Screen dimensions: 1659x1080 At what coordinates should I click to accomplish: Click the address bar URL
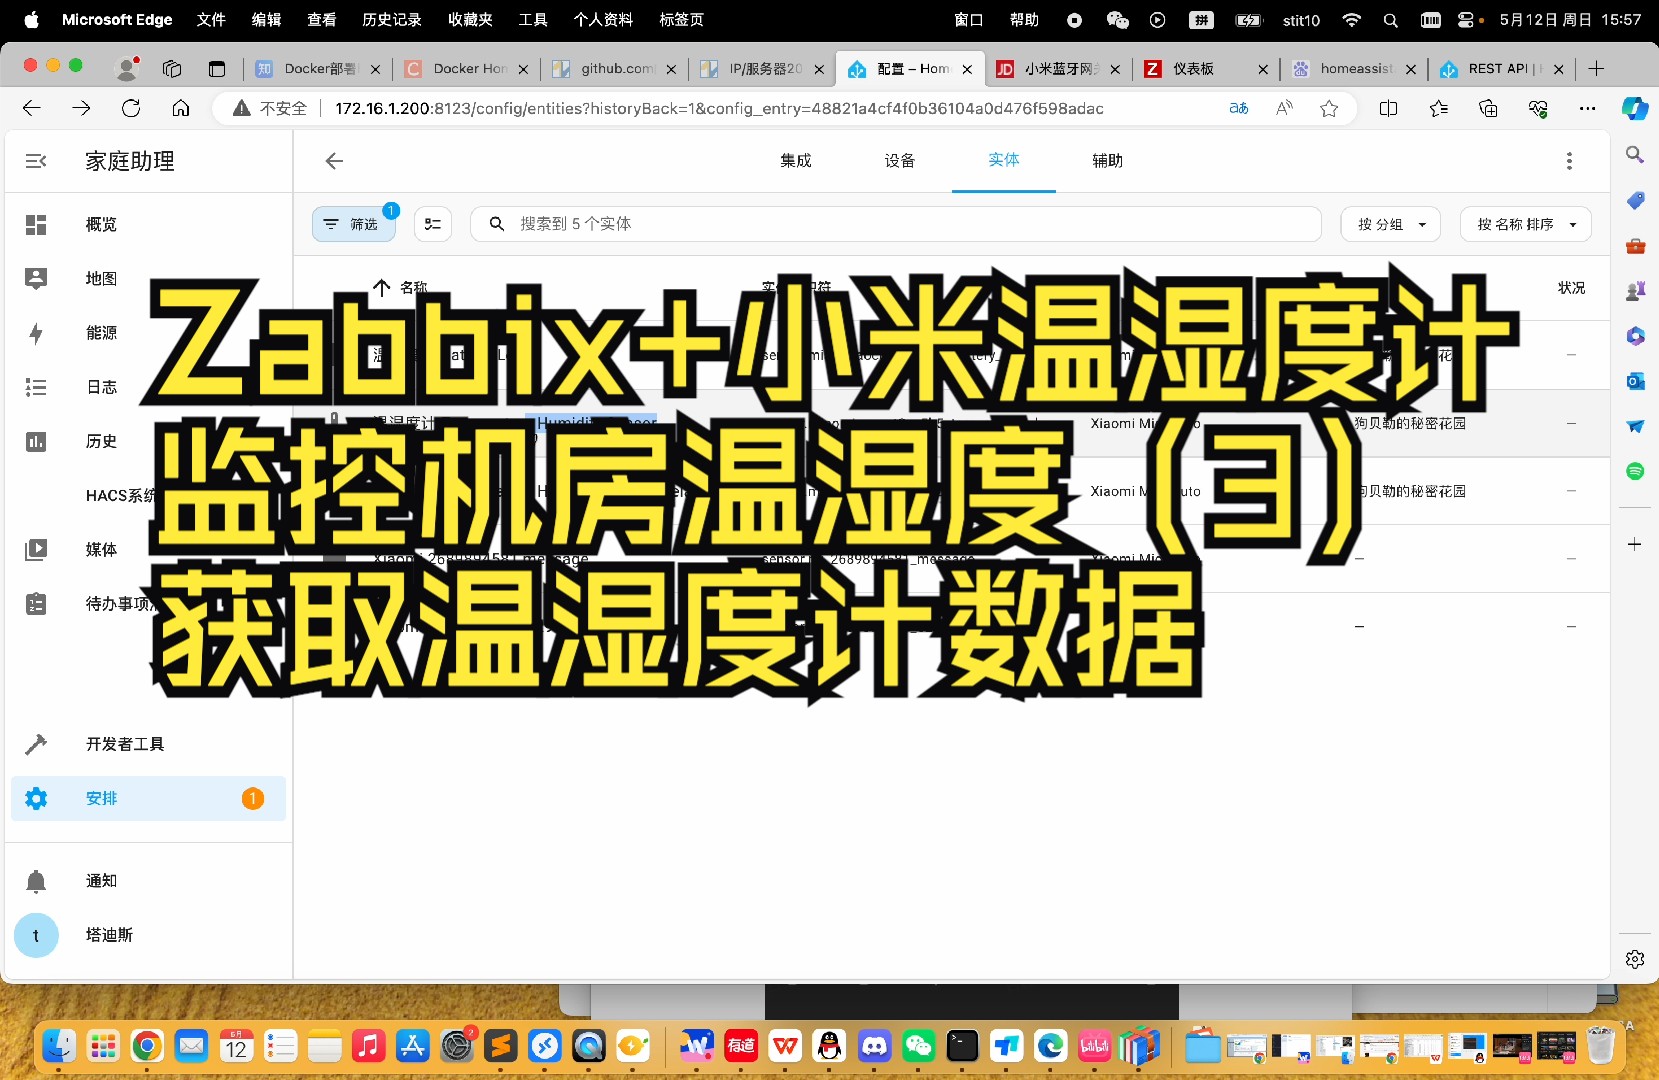coord(720,108)
